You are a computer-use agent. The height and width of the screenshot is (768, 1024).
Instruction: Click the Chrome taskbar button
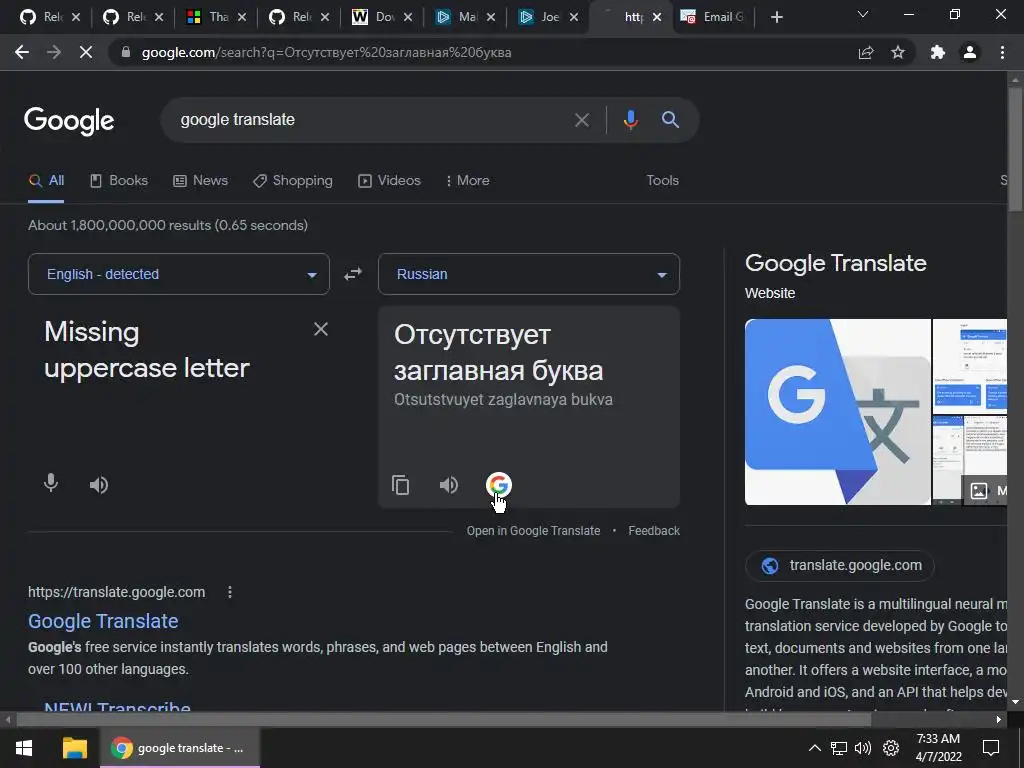point(180,748)
